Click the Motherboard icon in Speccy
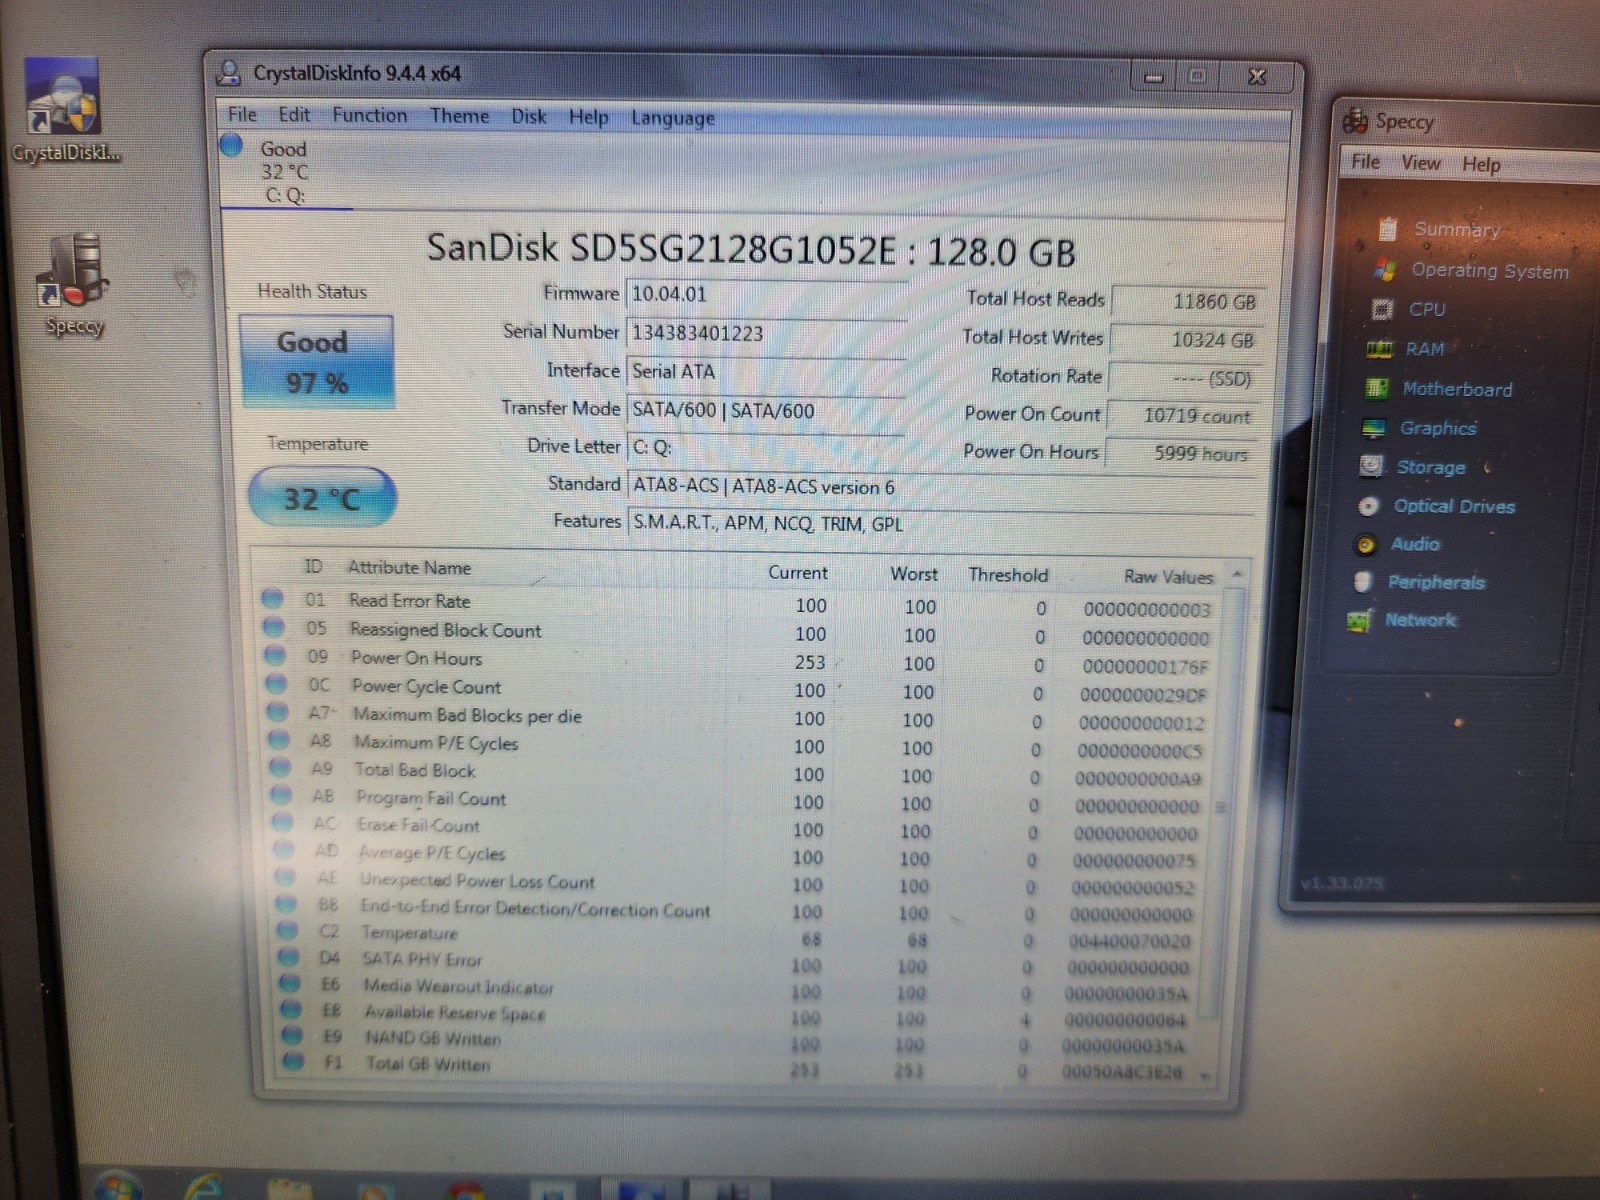Image resolution: width=1600 pixels, height=1200 pixels. (1377, 388)
